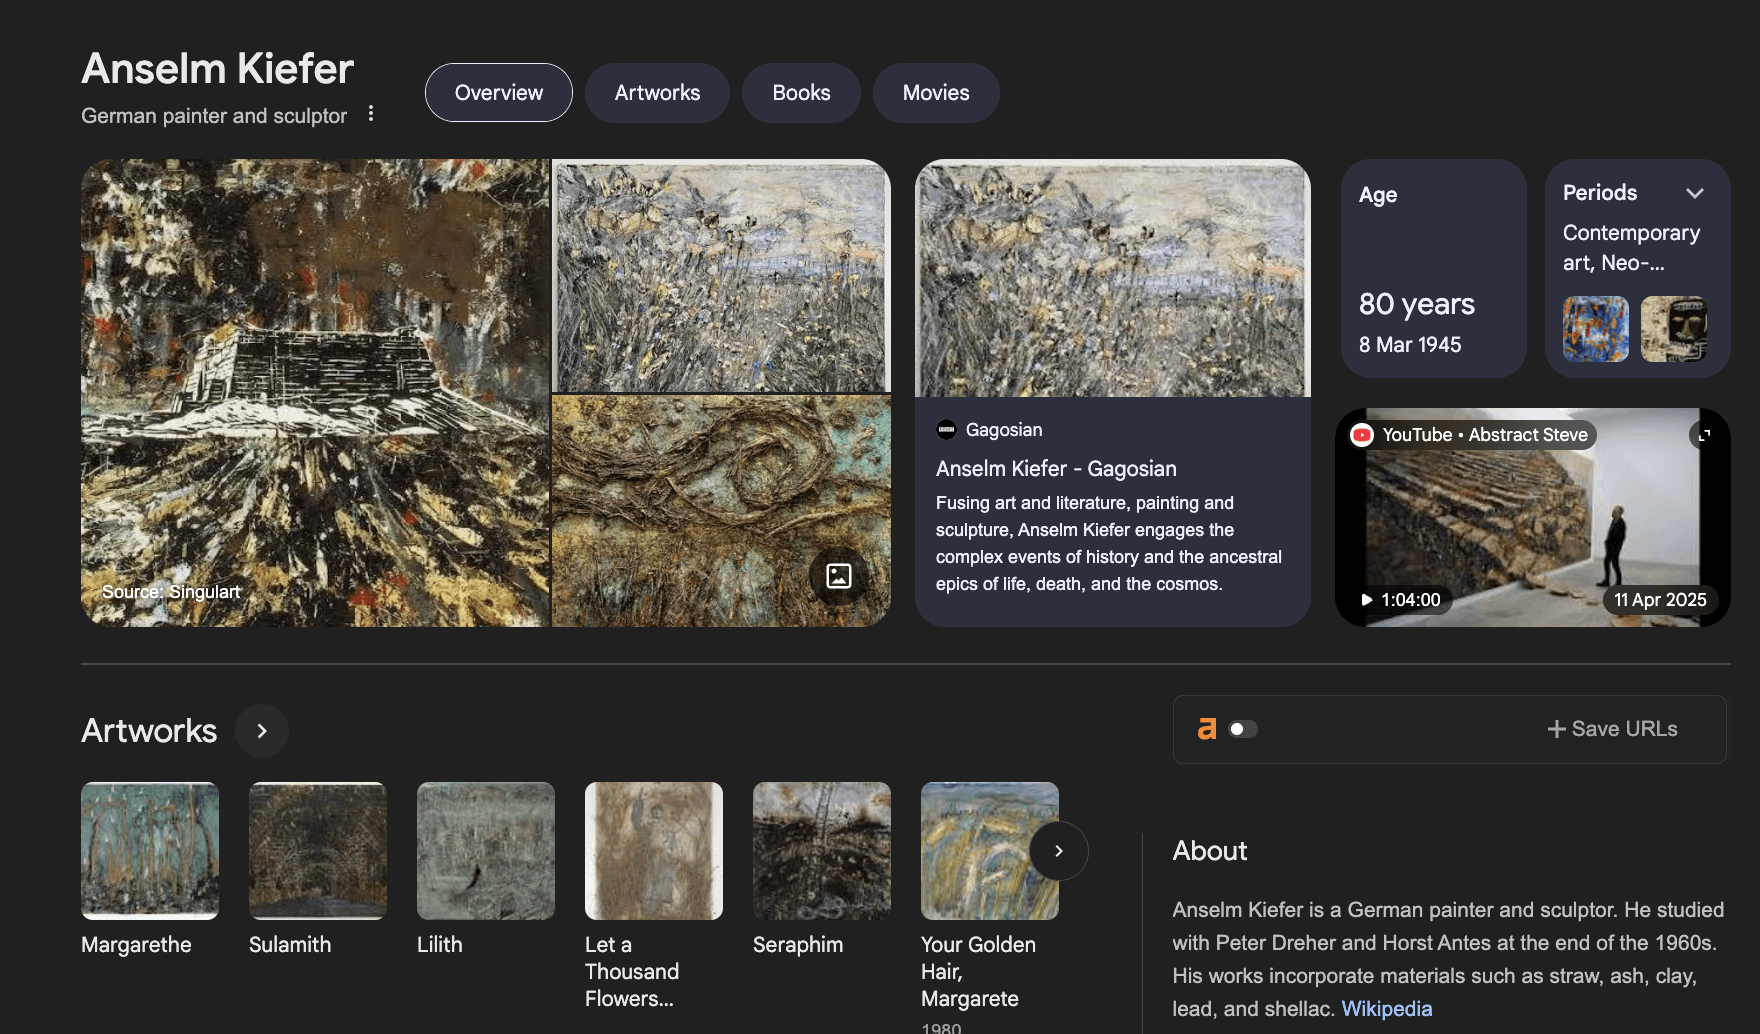Switch to the Movies tab
Image resolution: width=1760 pixels, height=1034 pixels.
[x=936, y=93]
